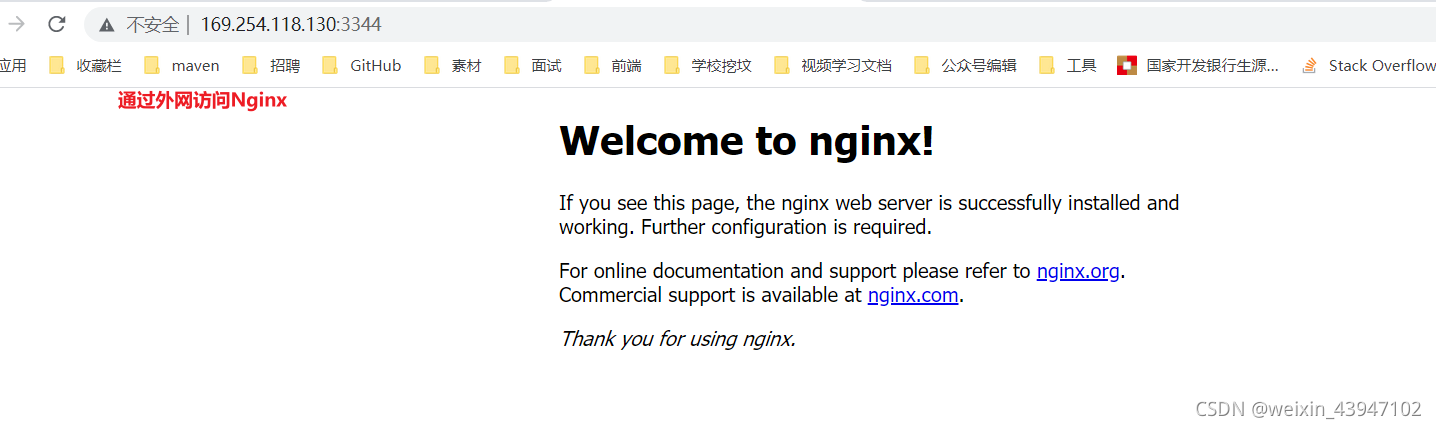Open the 素材 bookmark folder
The height and width of the screenshot is (429, 1436).
pos(453,66)
